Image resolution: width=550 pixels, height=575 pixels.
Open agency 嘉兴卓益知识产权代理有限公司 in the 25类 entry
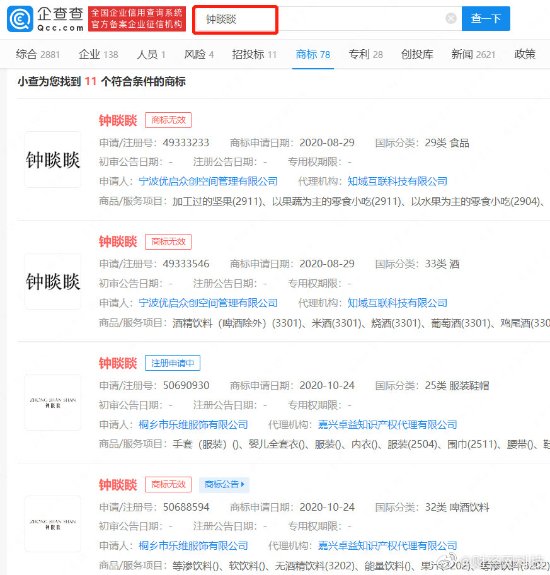pos(388,425)
